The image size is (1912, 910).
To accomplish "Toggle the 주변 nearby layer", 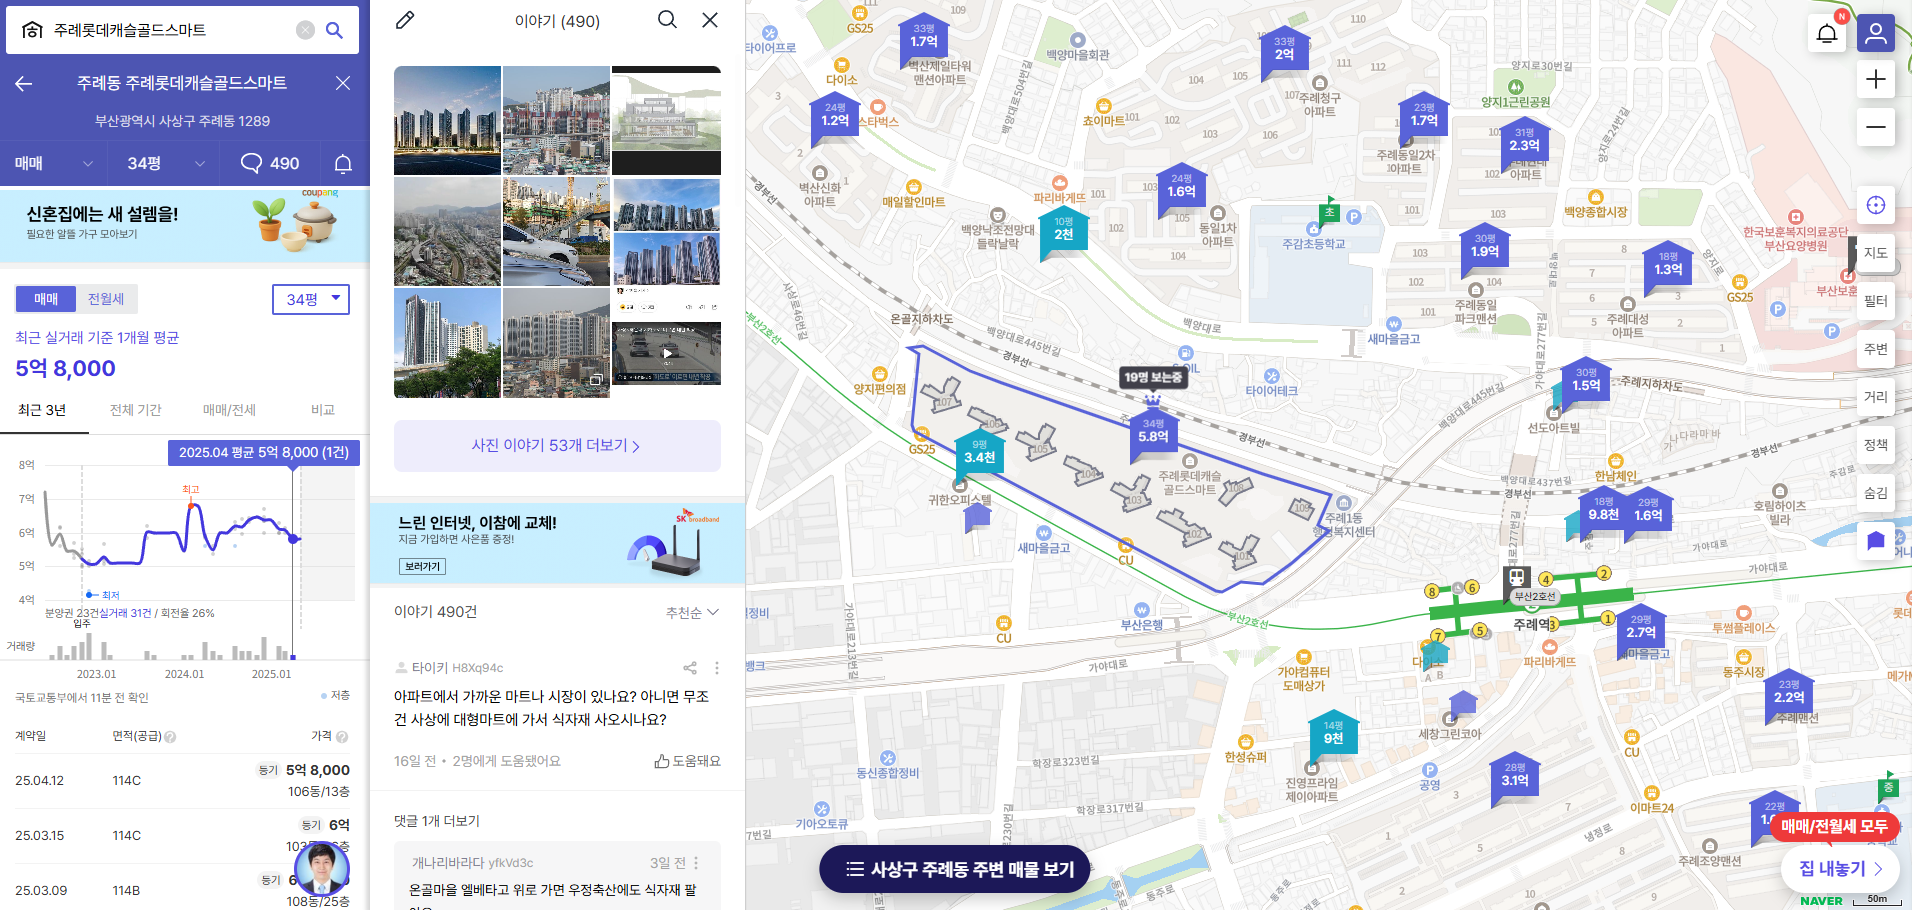I will click(x=1876, y=349).
